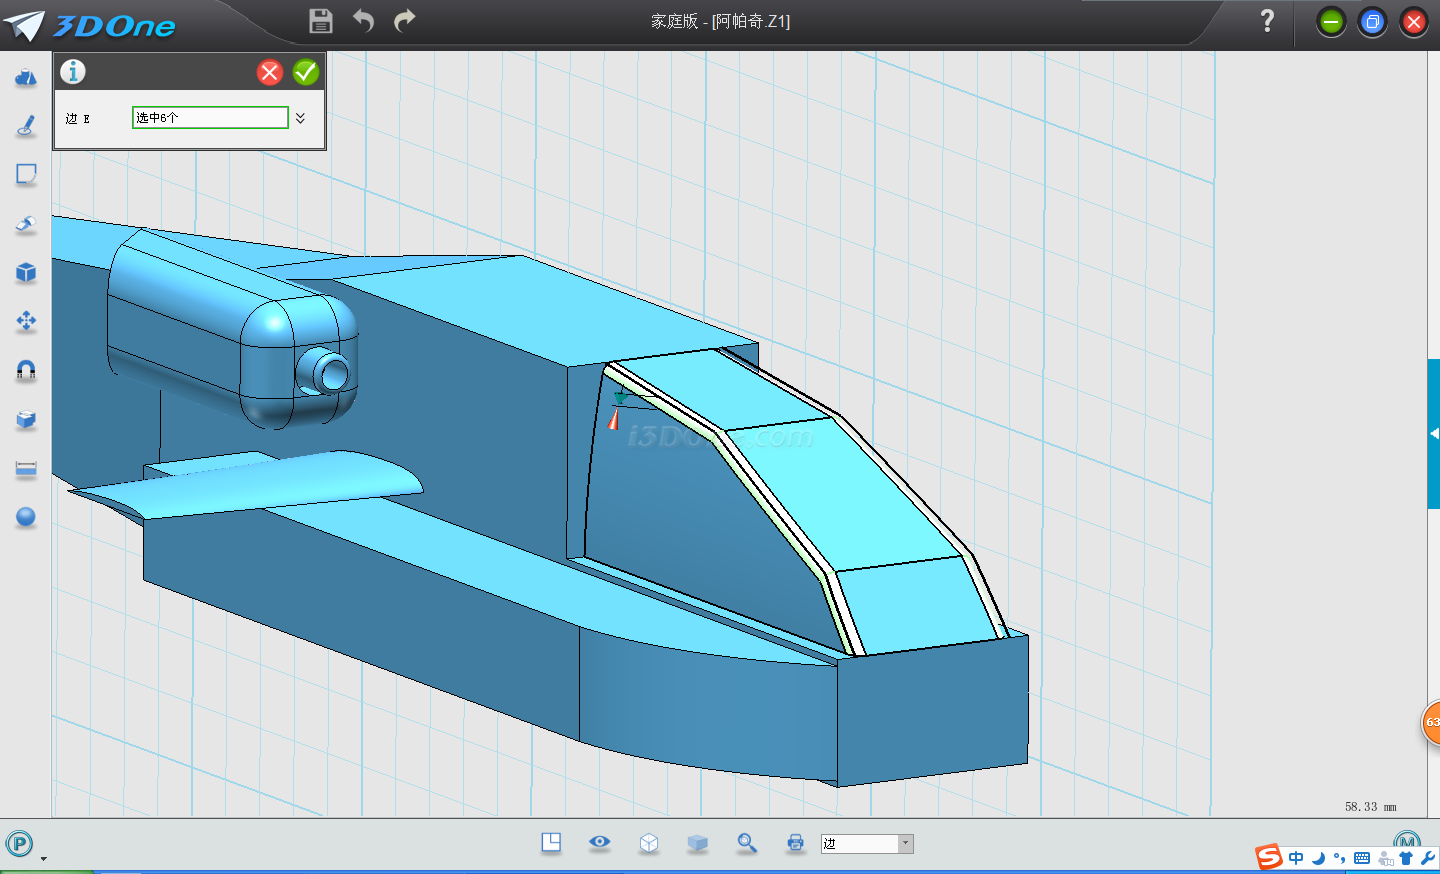
Task: Select the move arrows transform tool
Action: [x=26, y=321]
